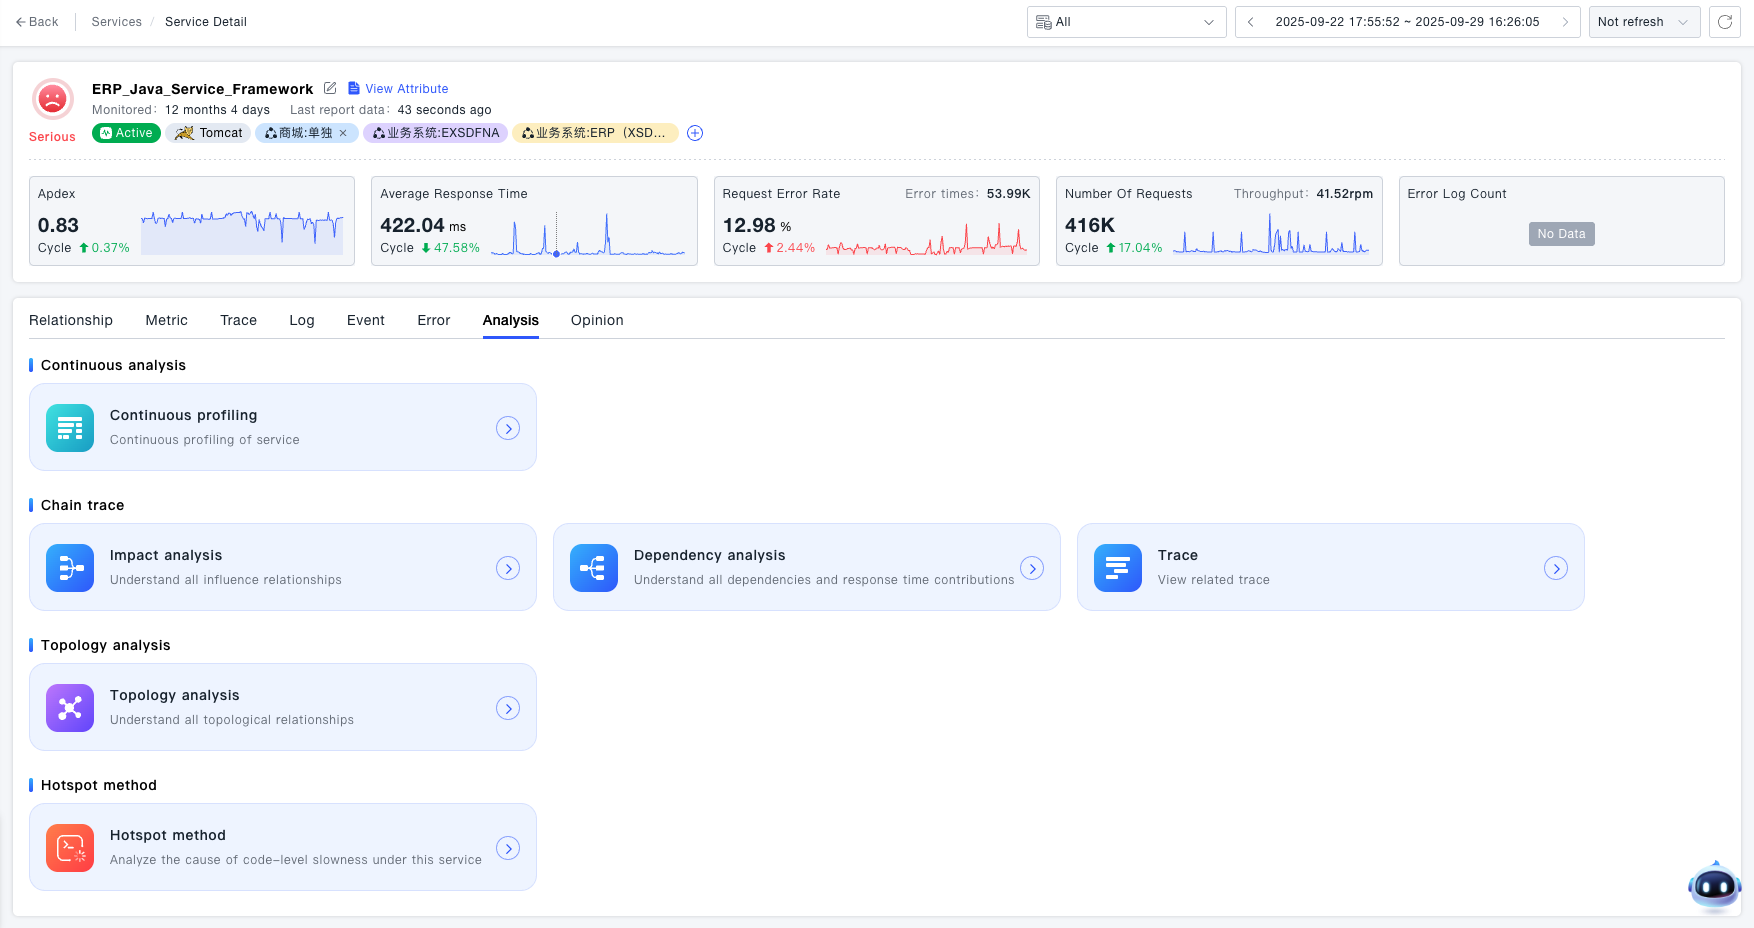The image size is (1754, 928).
Task: Open the All filter dropdown
Action: click(x=1126, y=22)
